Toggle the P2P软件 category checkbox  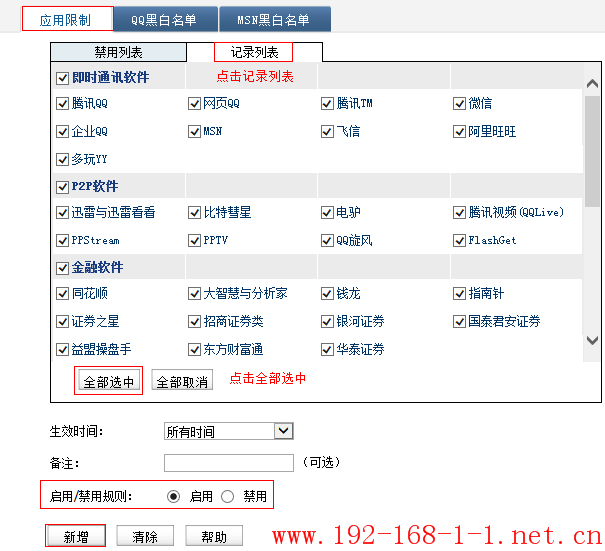[x=62, y=187]
